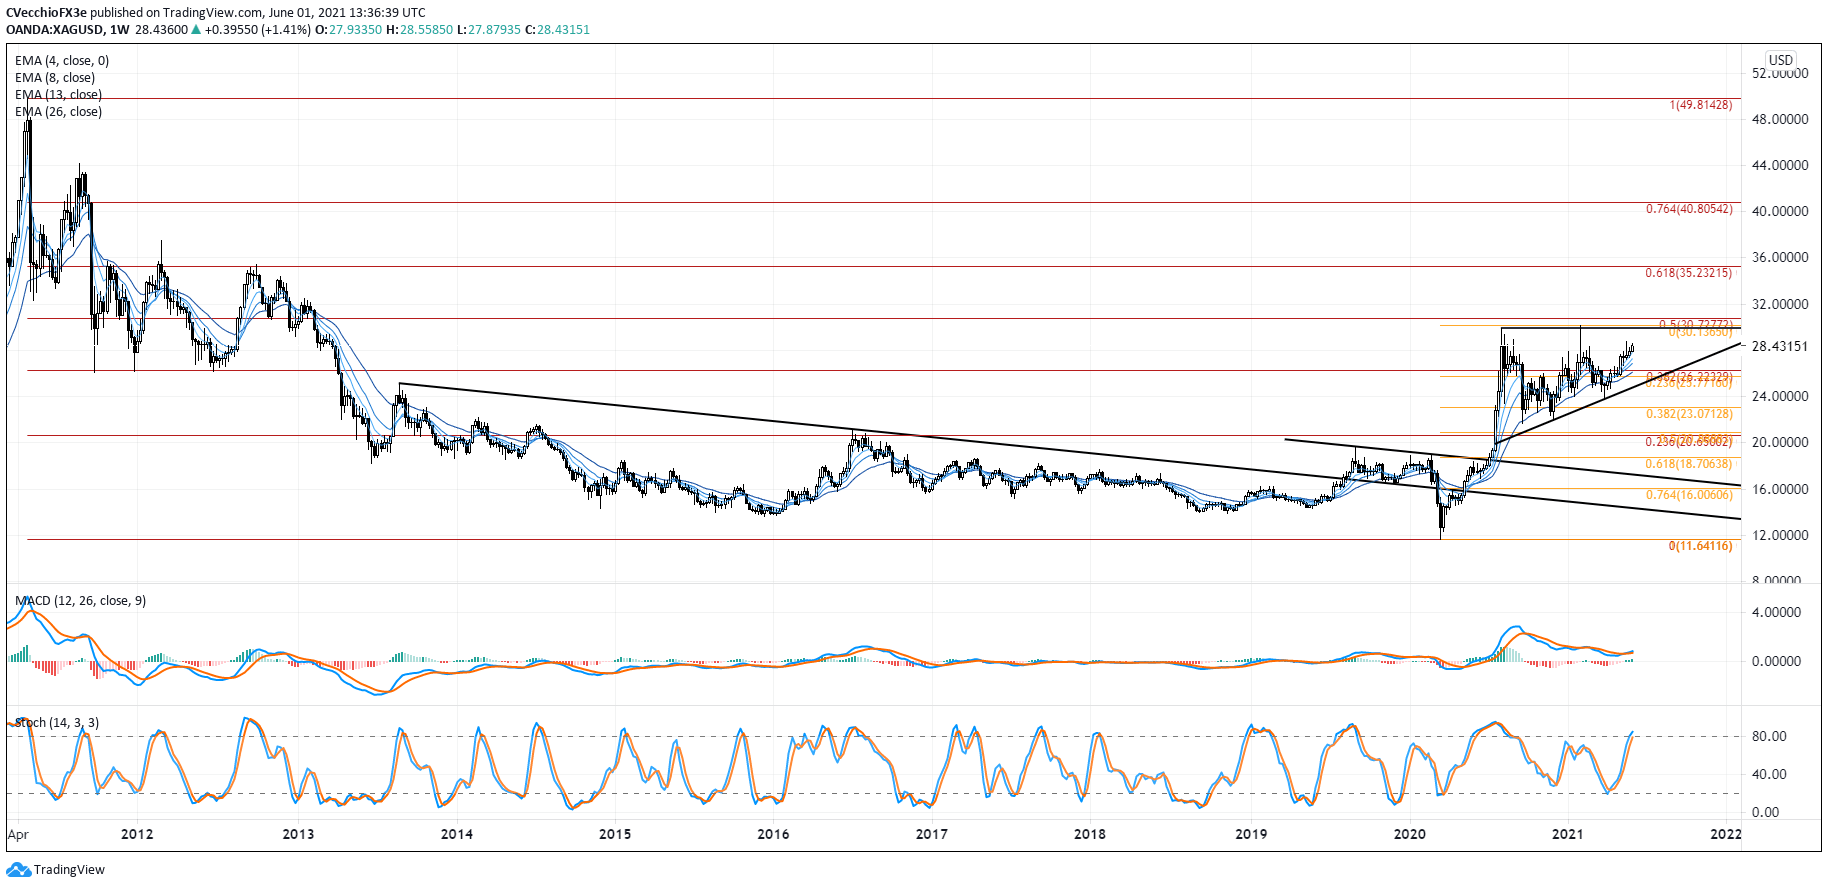Open the USD currency selector
Viewport: 1828px width, 888px height.
click(1780, 60)
